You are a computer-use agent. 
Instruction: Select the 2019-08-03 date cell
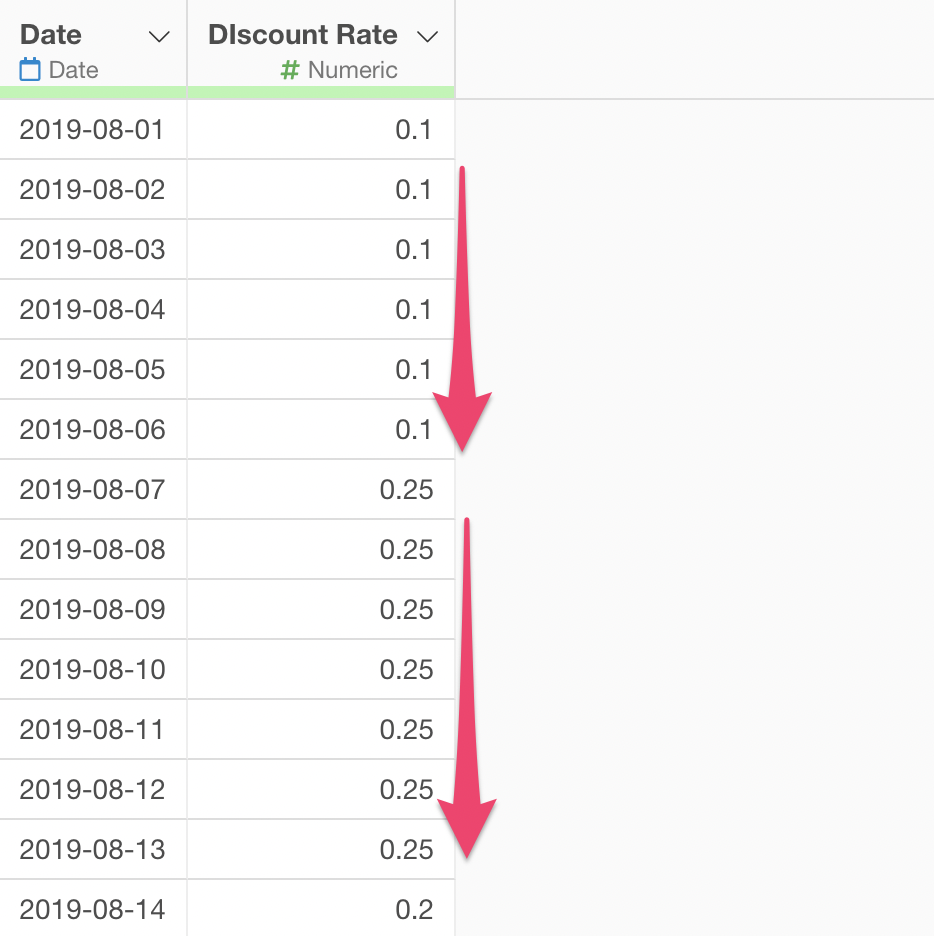[91, 250]
